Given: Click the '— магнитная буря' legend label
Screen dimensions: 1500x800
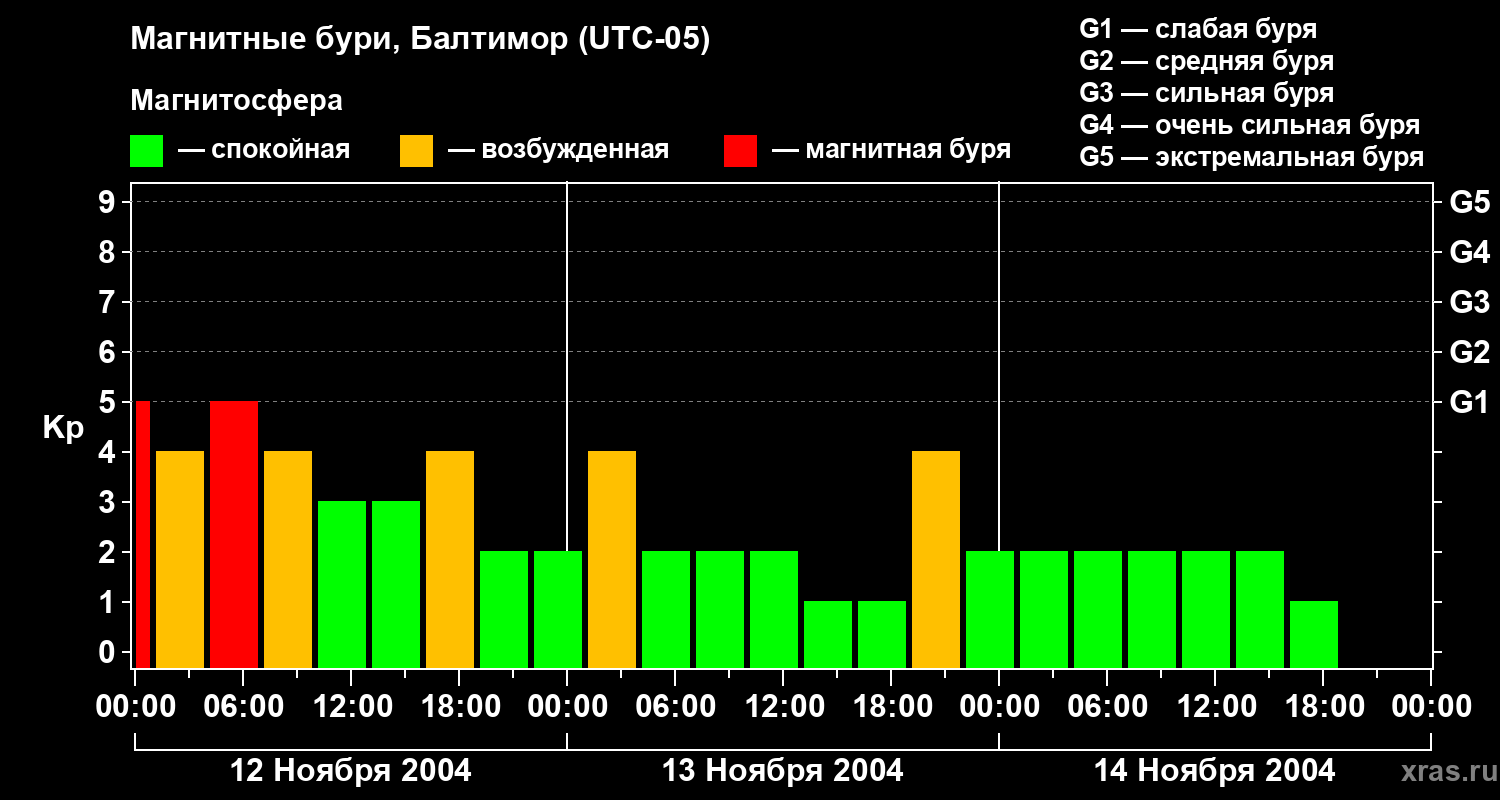Looking at the screenshot, I should coord(891,151).
